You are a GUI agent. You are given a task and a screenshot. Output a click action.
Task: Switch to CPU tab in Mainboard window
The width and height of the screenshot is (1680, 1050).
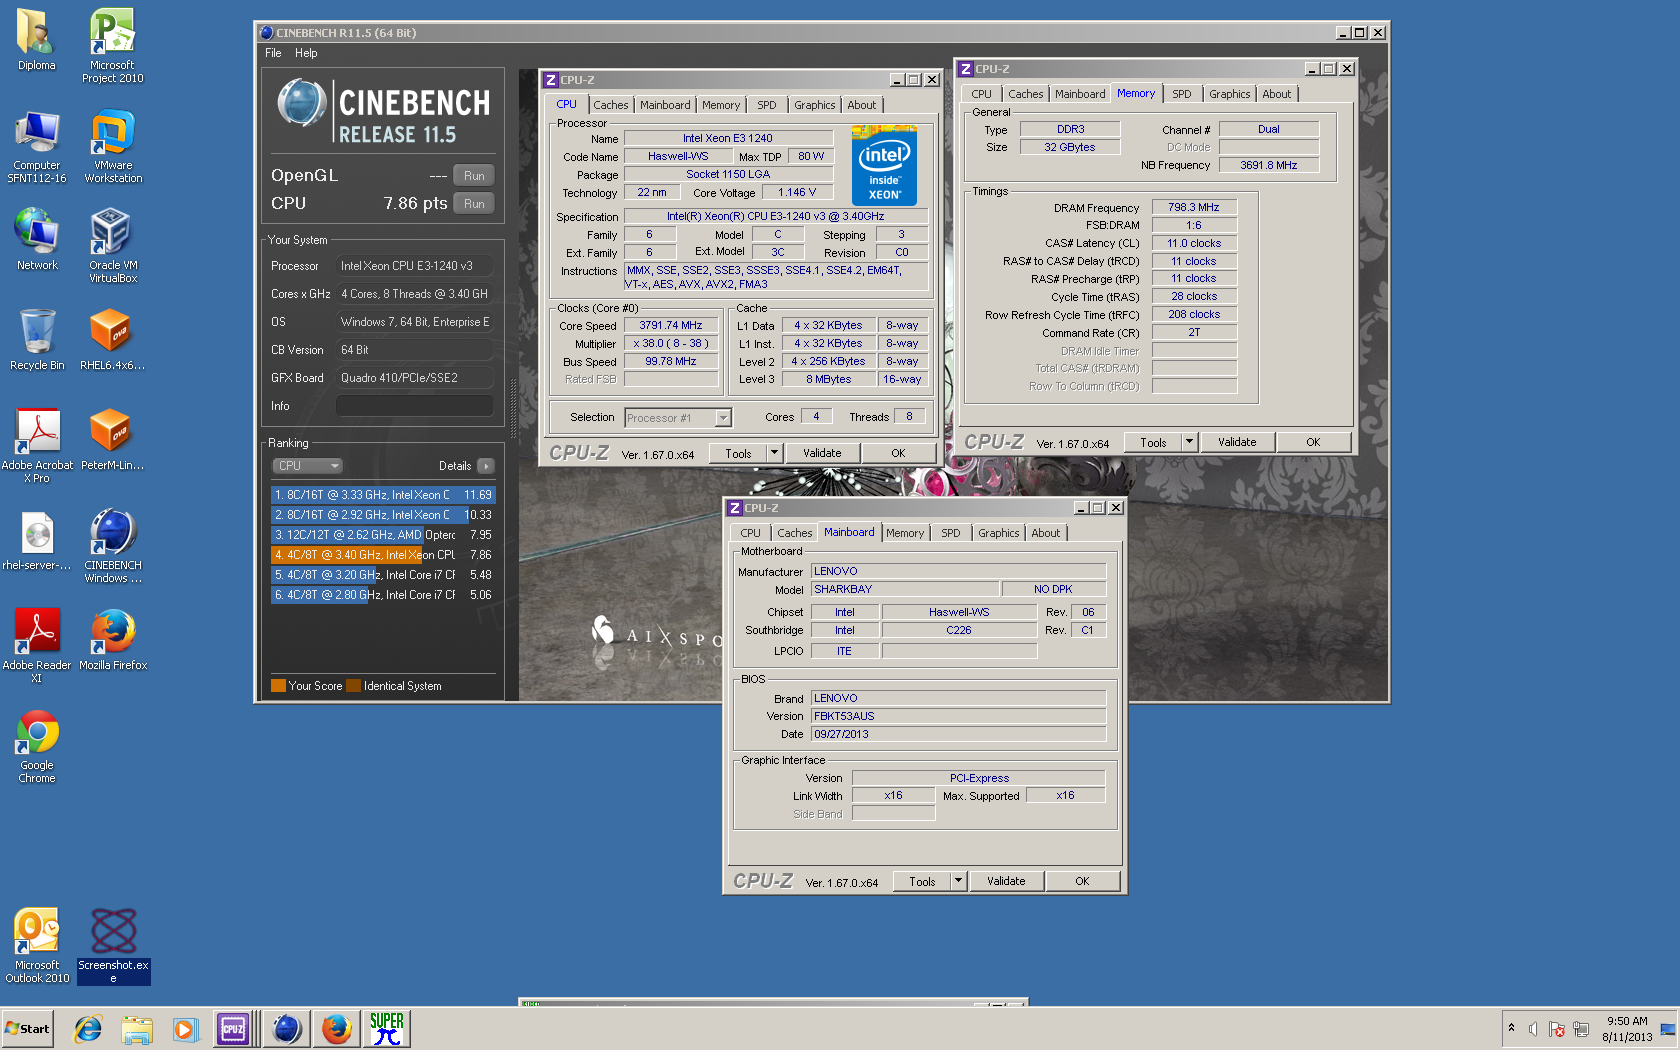coord(750,533)
